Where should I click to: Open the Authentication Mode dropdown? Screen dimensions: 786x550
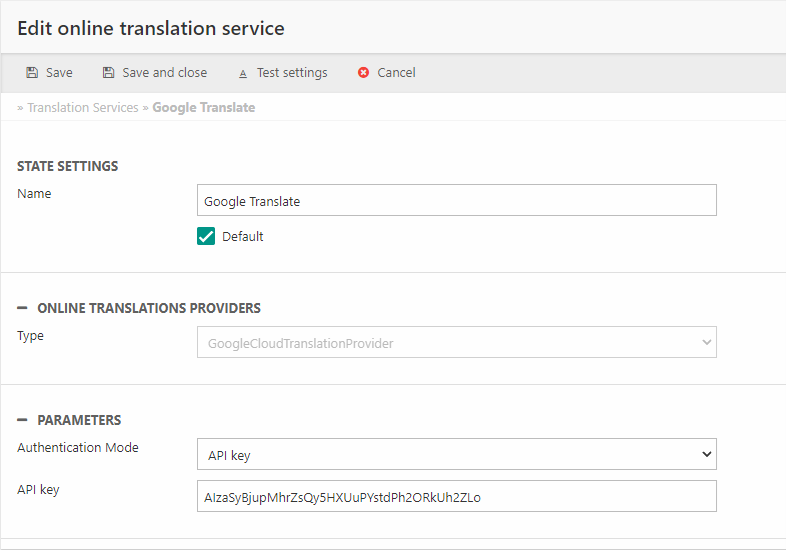(x=456, y=454)
